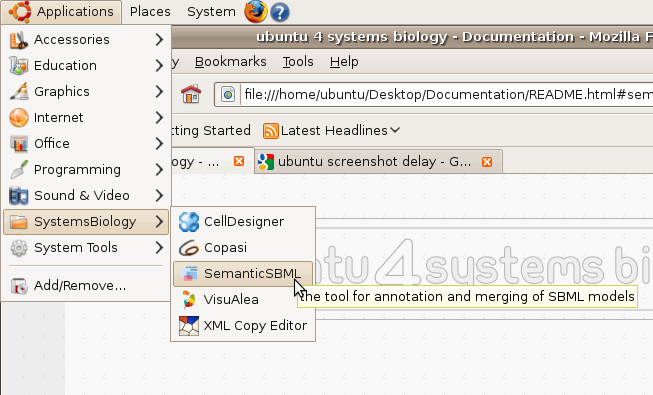Screen dimensions: 653x395
Task: Click Add/Remove... applications entry
Action: point(86,286)
